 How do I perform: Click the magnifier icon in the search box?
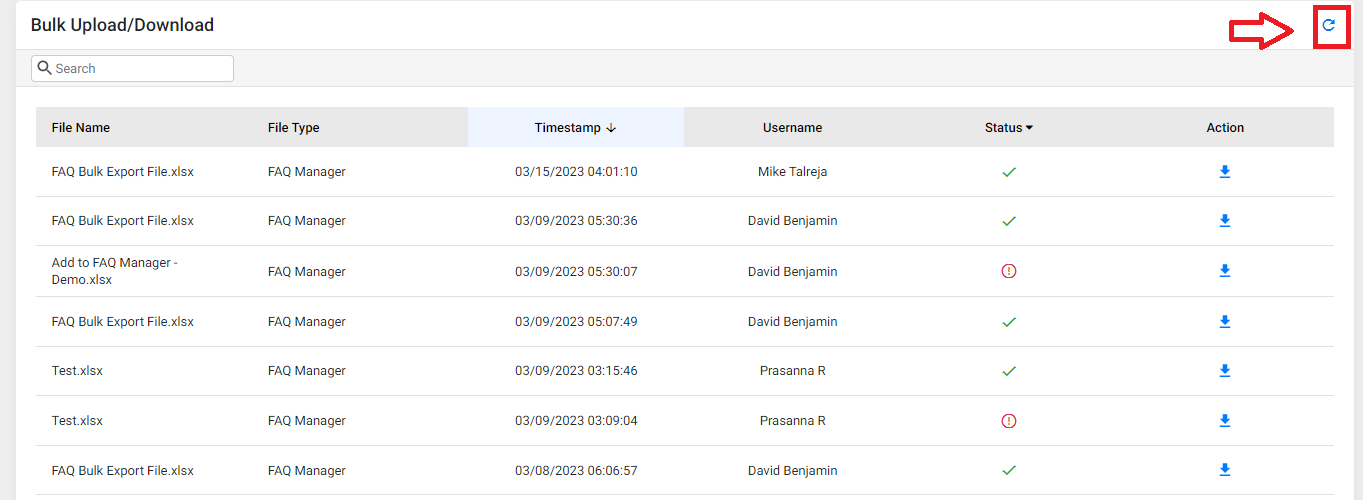coord(44,68)
